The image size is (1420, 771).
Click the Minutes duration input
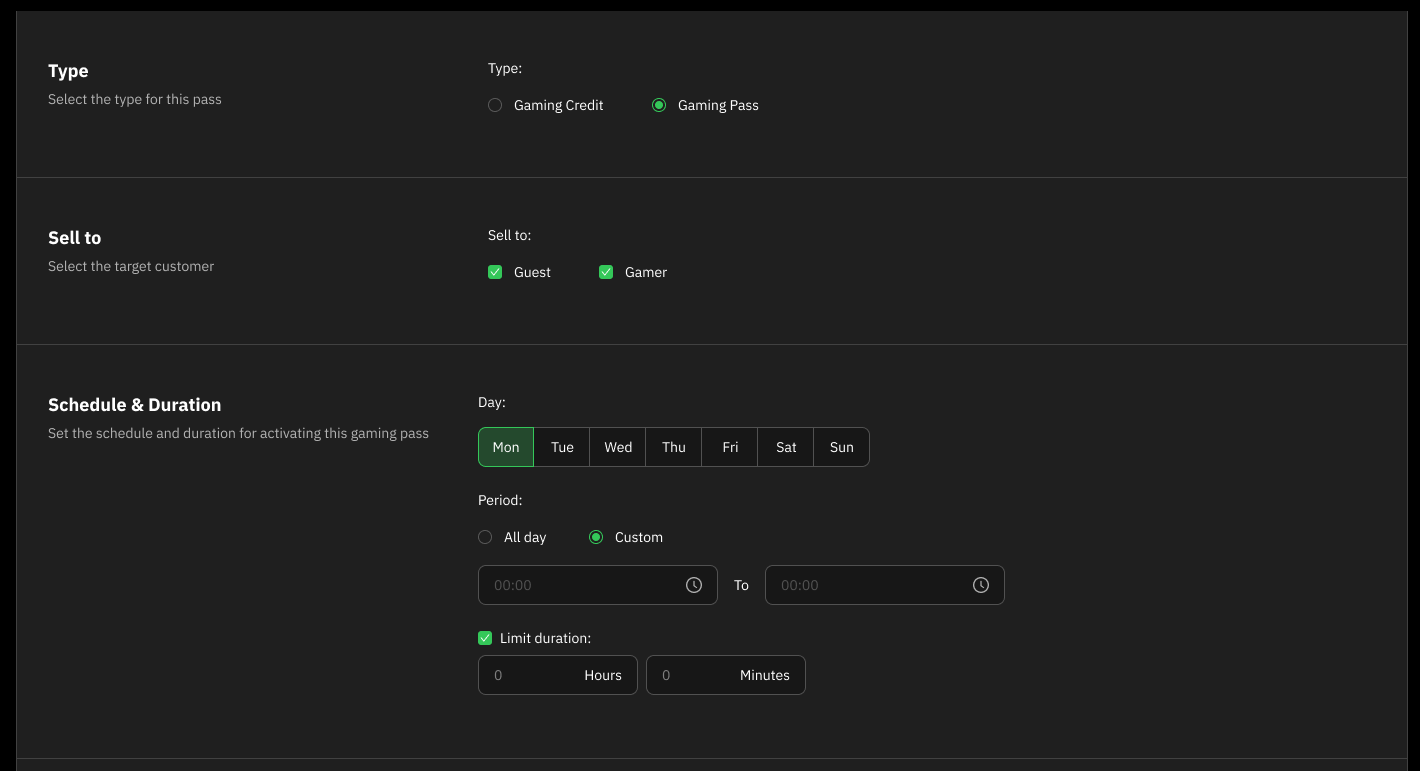coord(726,675)
